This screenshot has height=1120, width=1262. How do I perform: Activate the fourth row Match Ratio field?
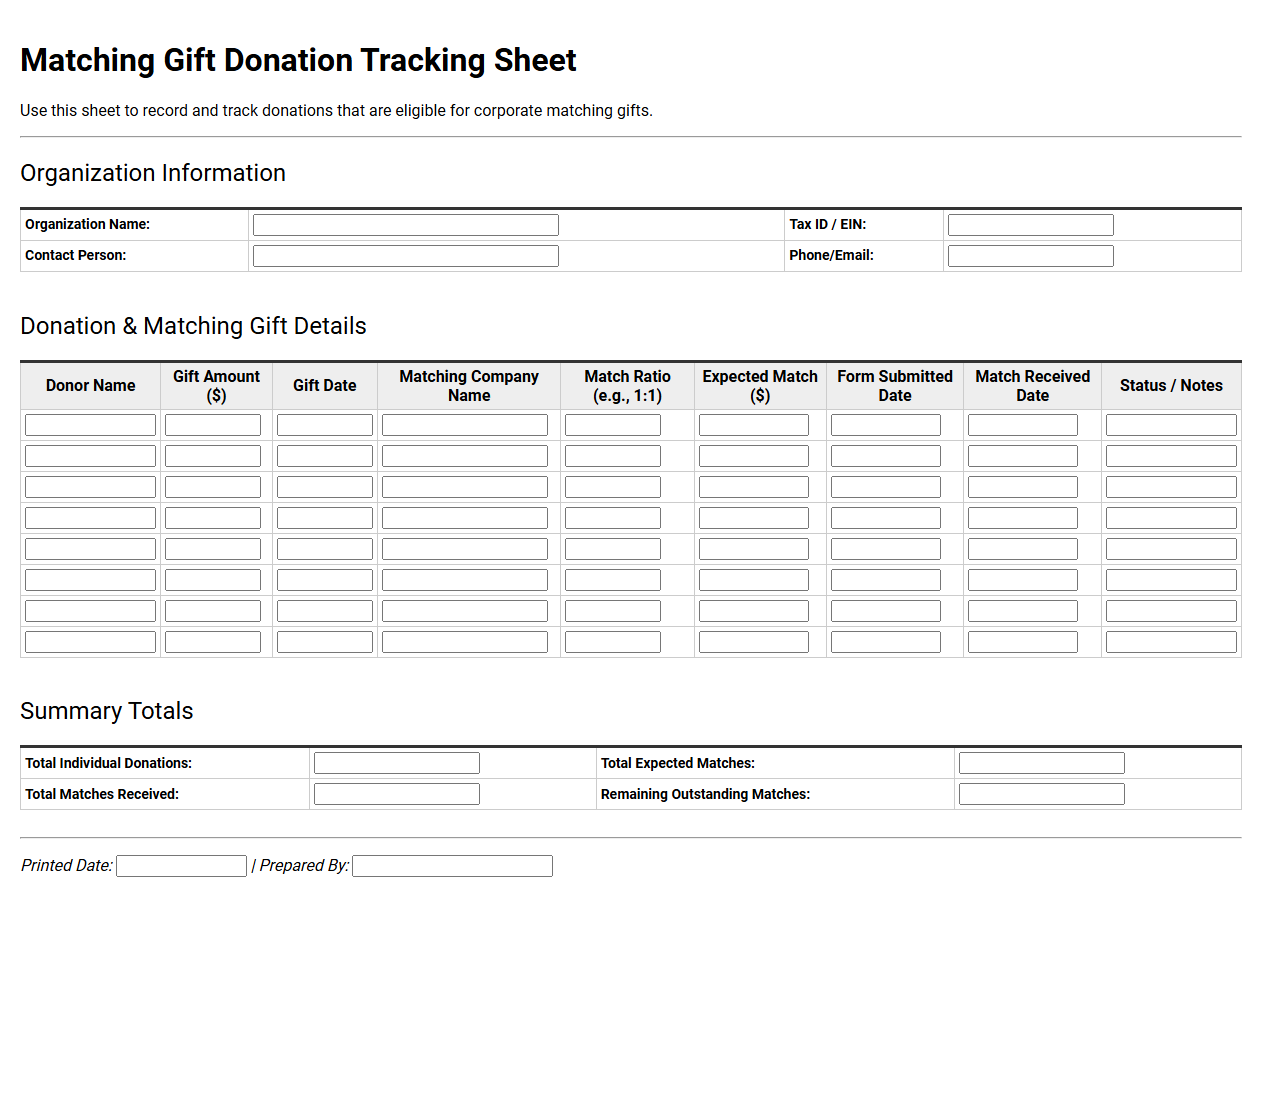pos(613,518)
